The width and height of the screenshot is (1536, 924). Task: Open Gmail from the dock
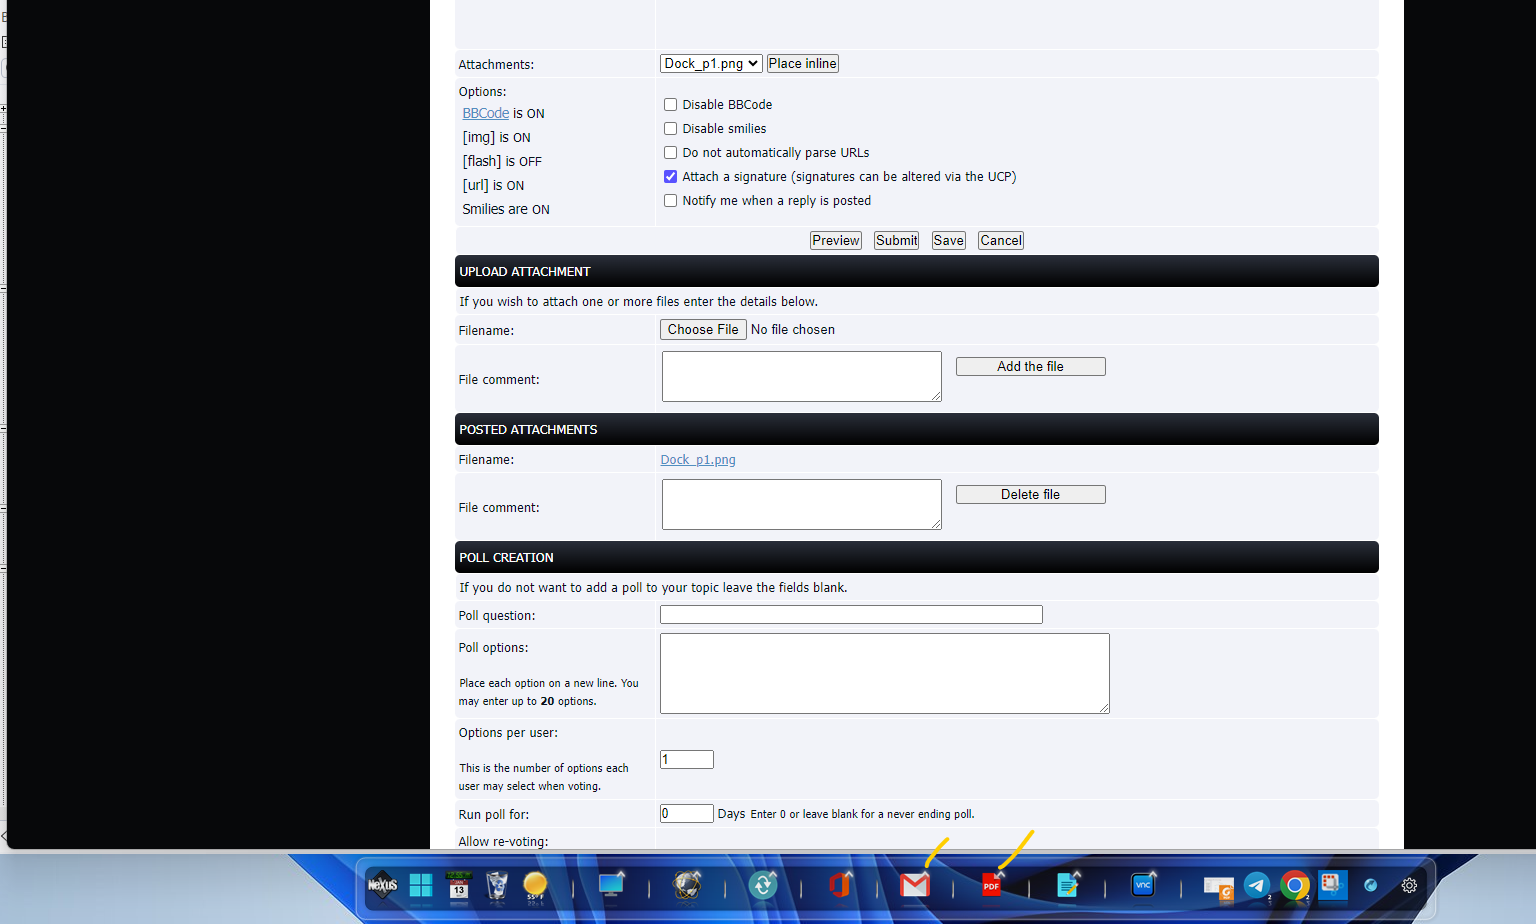[x=914, y=885]
